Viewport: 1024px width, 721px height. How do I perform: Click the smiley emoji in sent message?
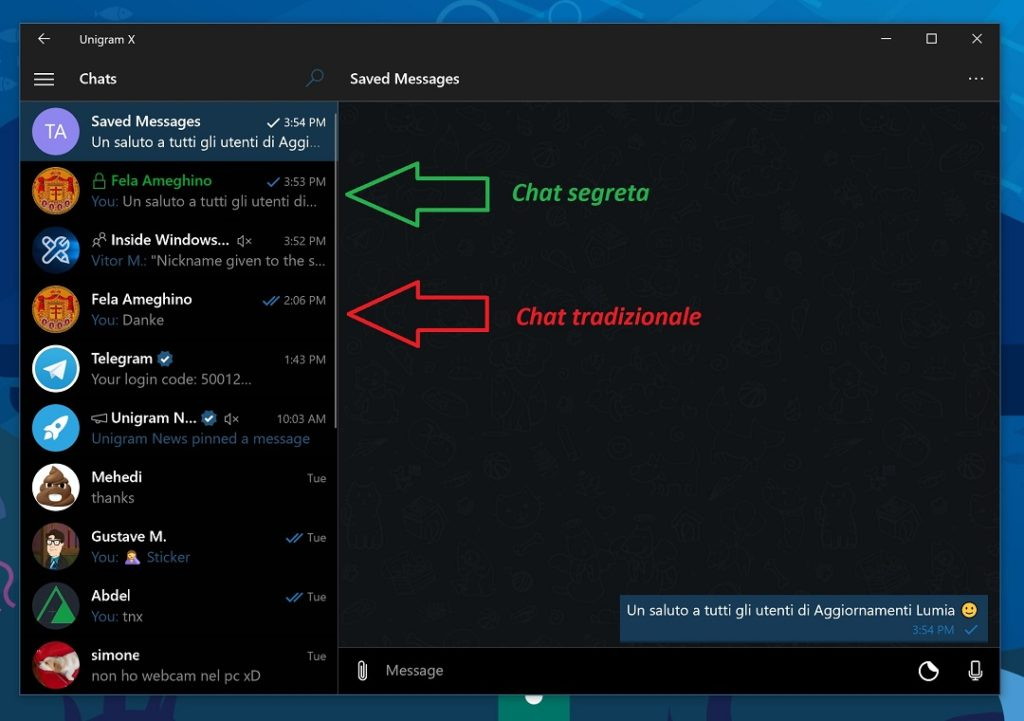point(969,610)
